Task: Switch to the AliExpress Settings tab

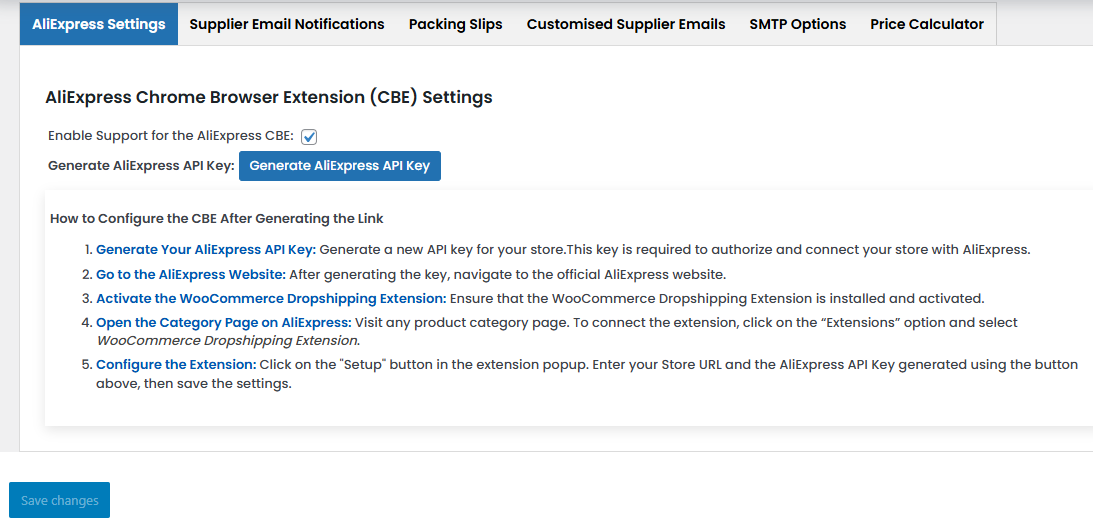Action: [x=98, y=24]
